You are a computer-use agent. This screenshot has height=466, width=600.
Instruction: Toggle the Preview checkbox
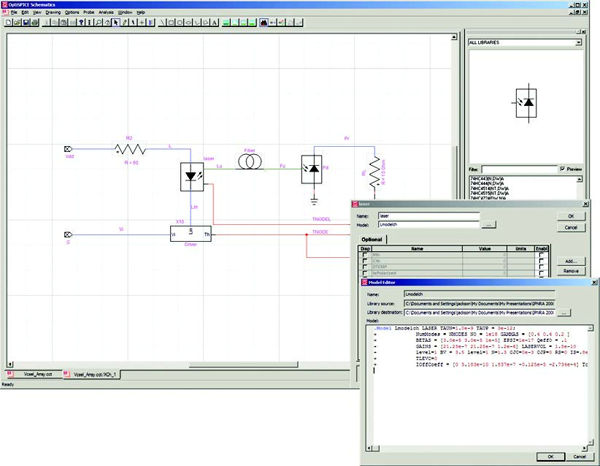tap(563, 169)
